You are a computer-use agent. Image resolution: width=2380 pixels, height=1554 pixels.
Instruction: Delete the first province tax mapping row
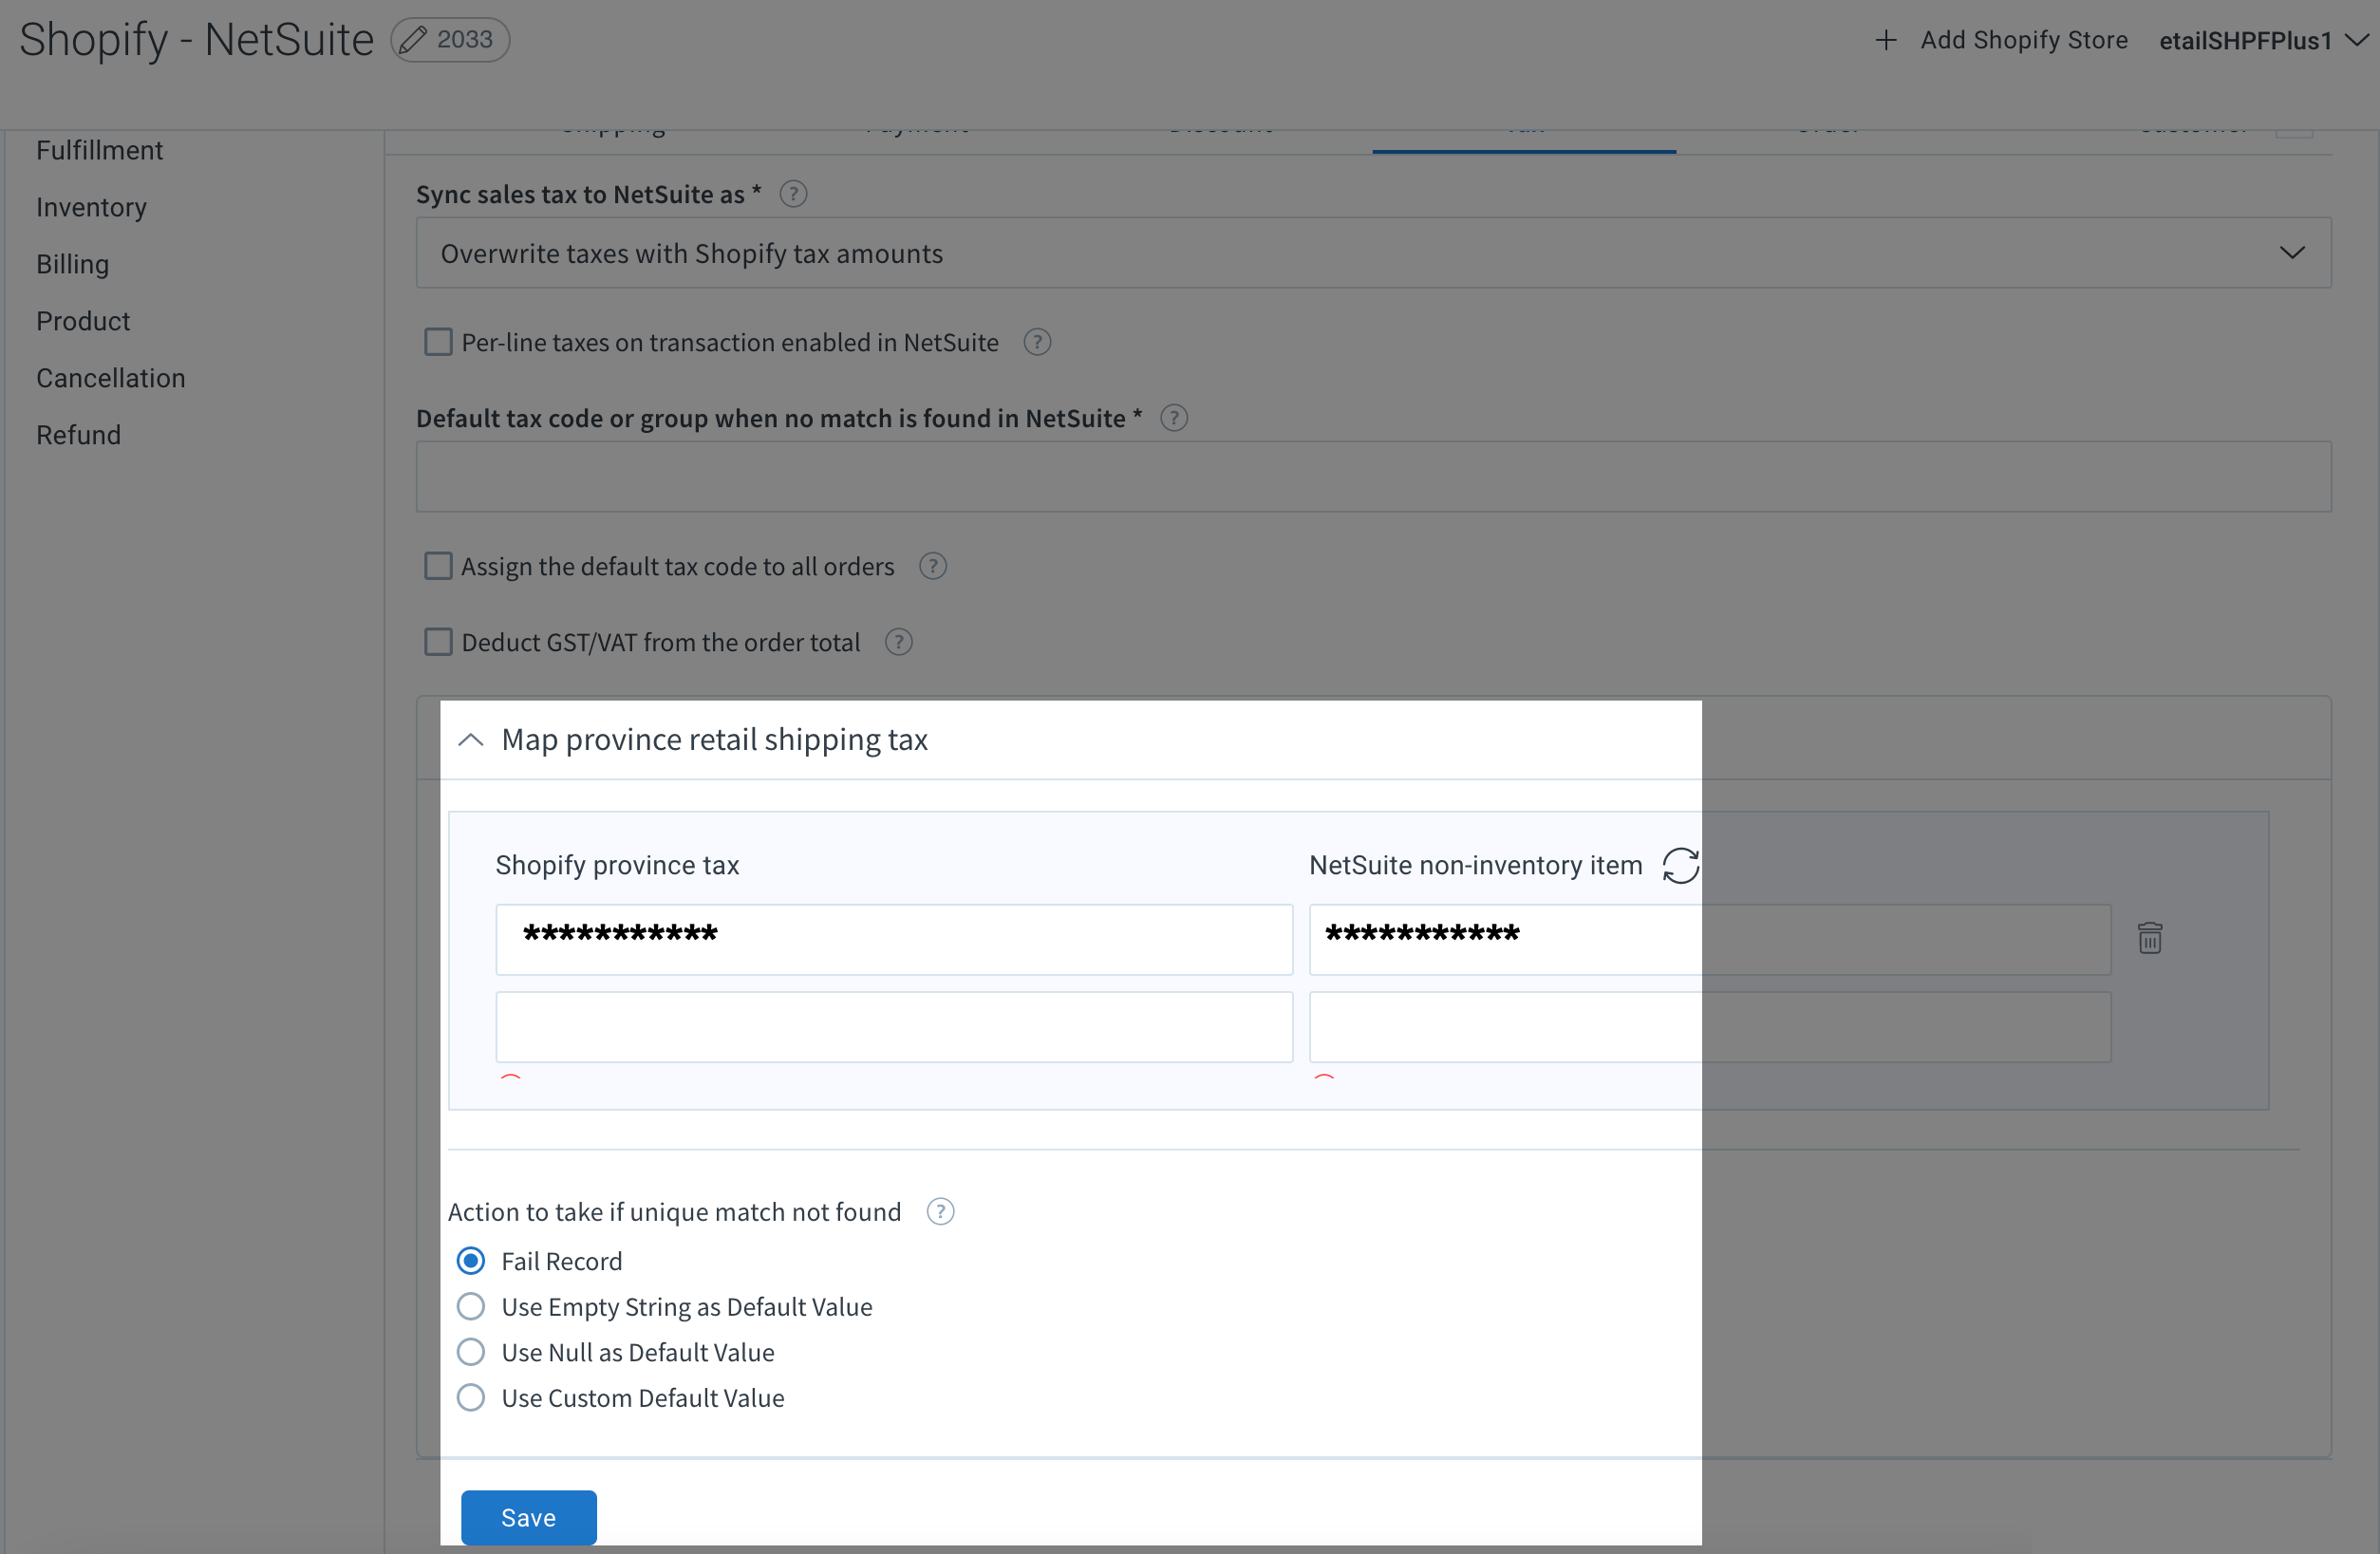pos(2150,938)
